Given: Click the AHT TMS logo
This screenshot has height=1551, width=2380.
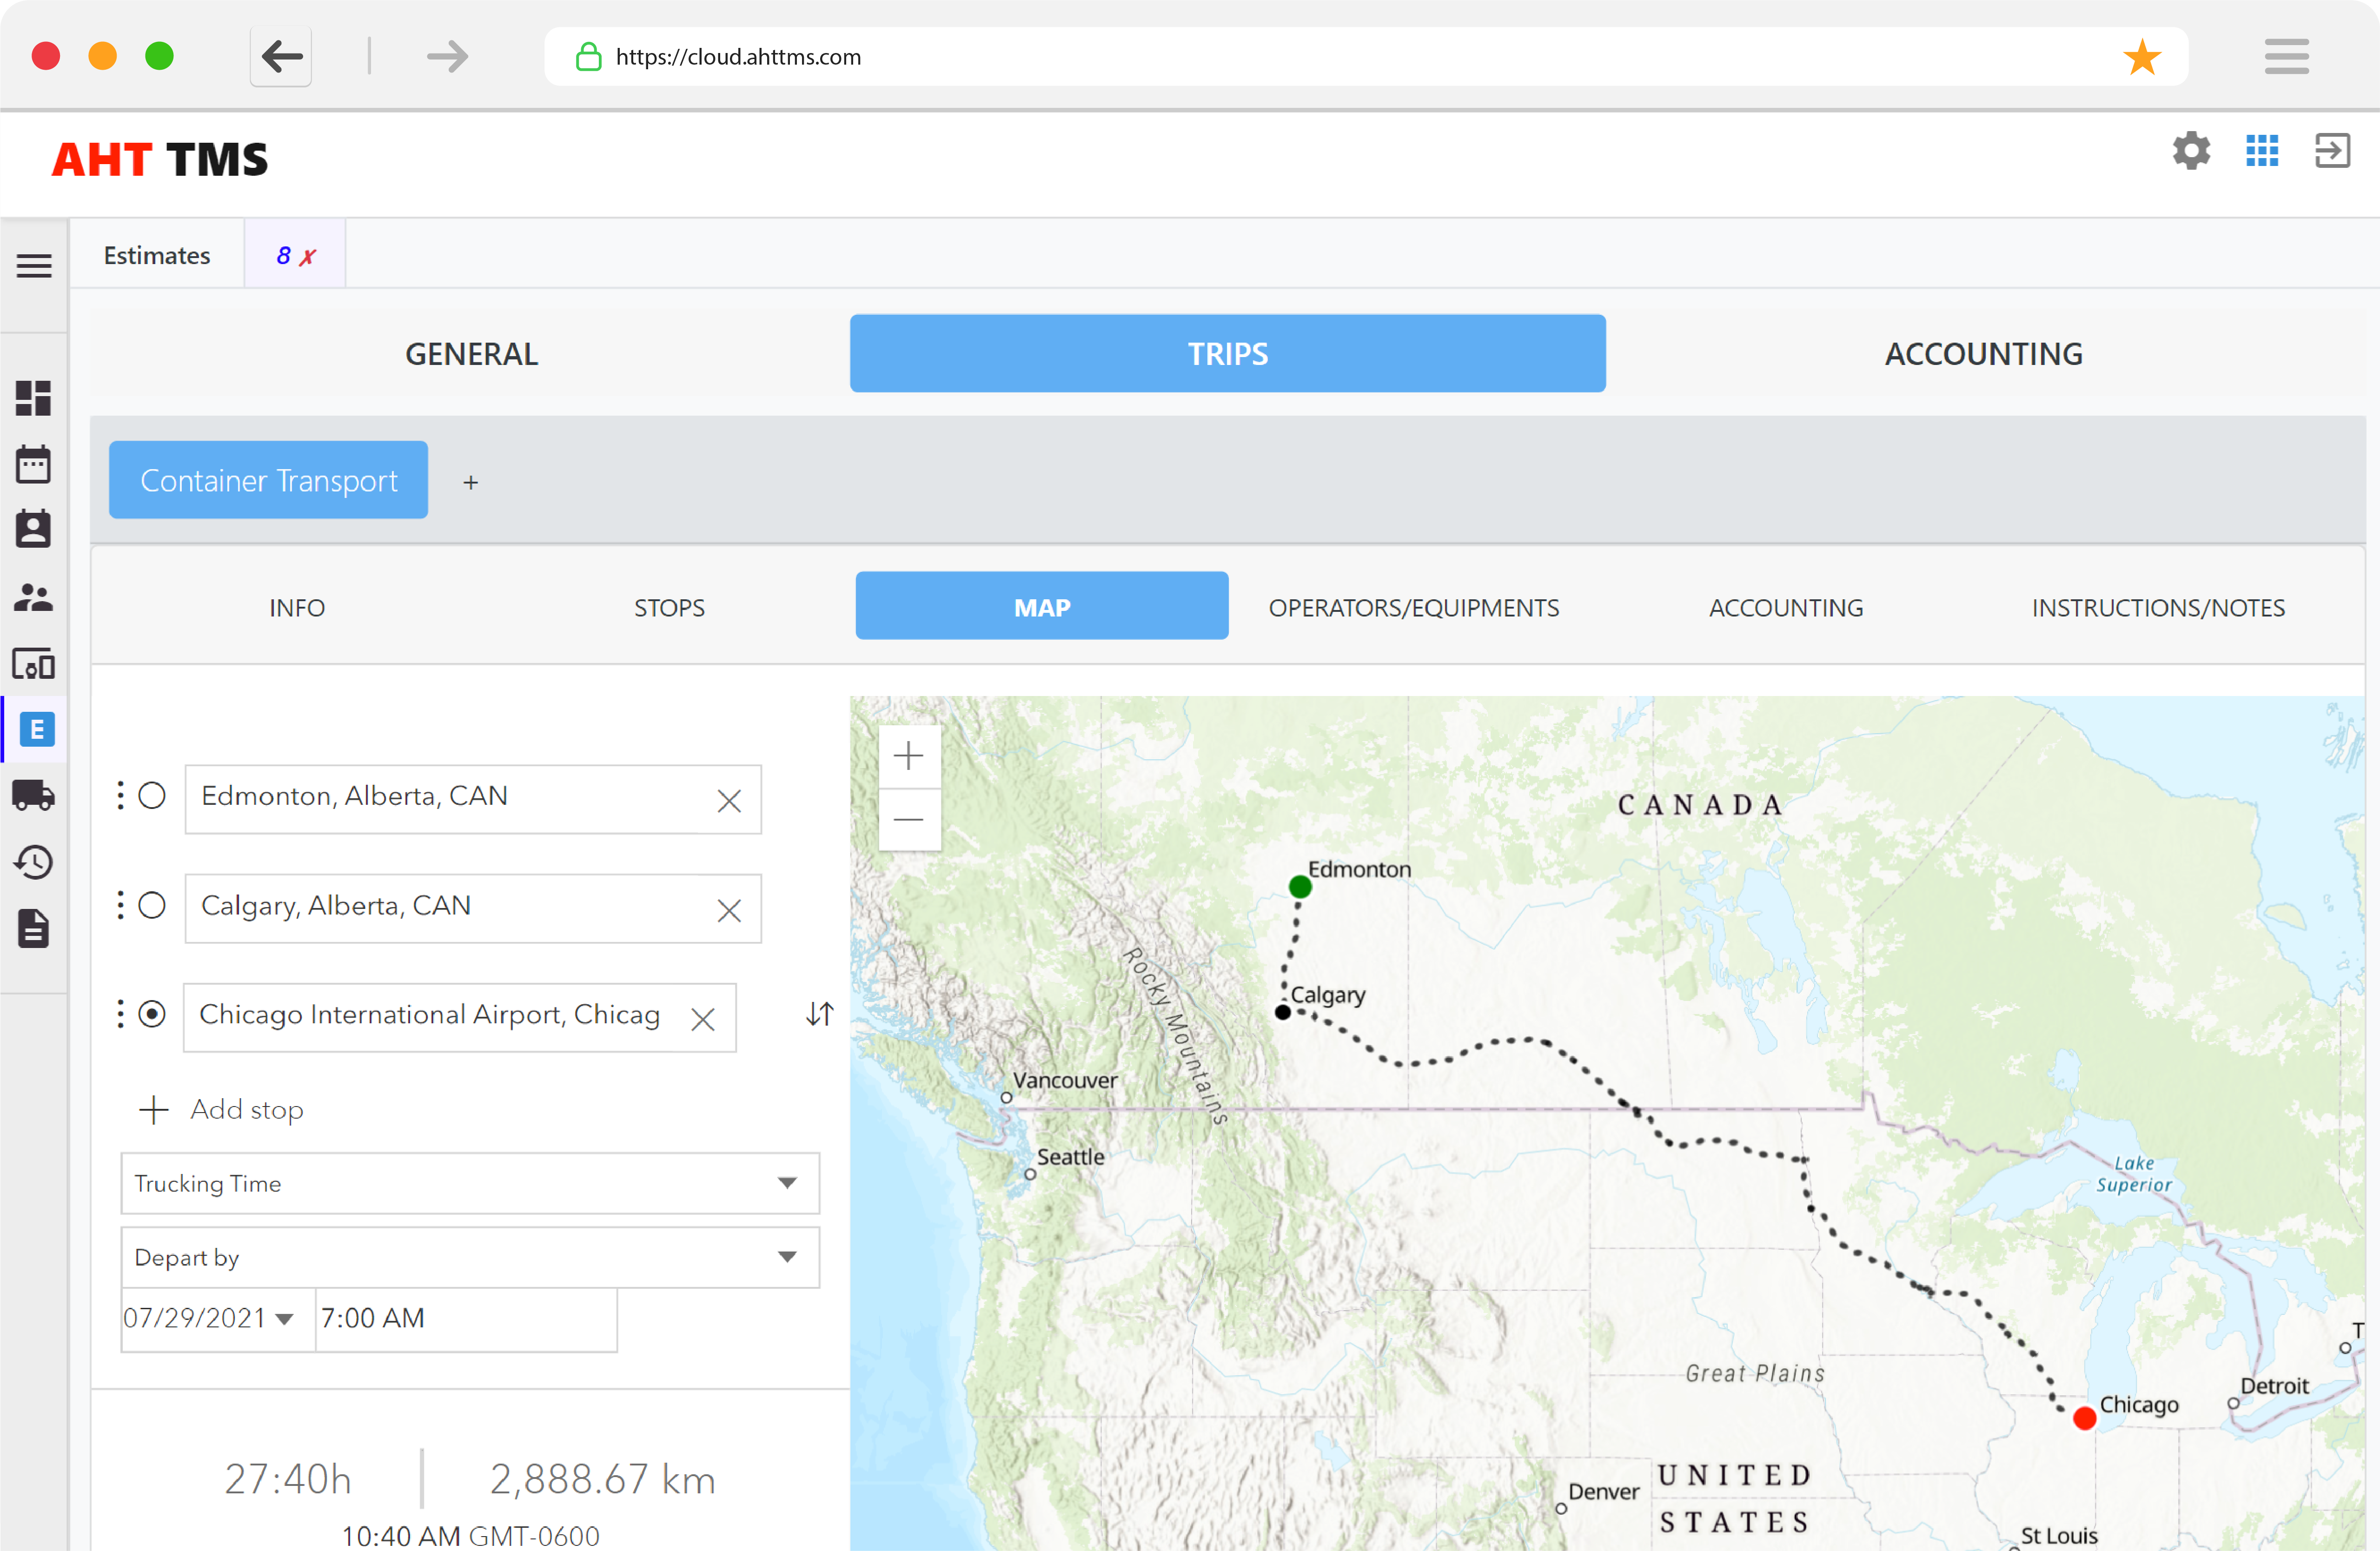Looking at the screenshot, I should point(159,160).
